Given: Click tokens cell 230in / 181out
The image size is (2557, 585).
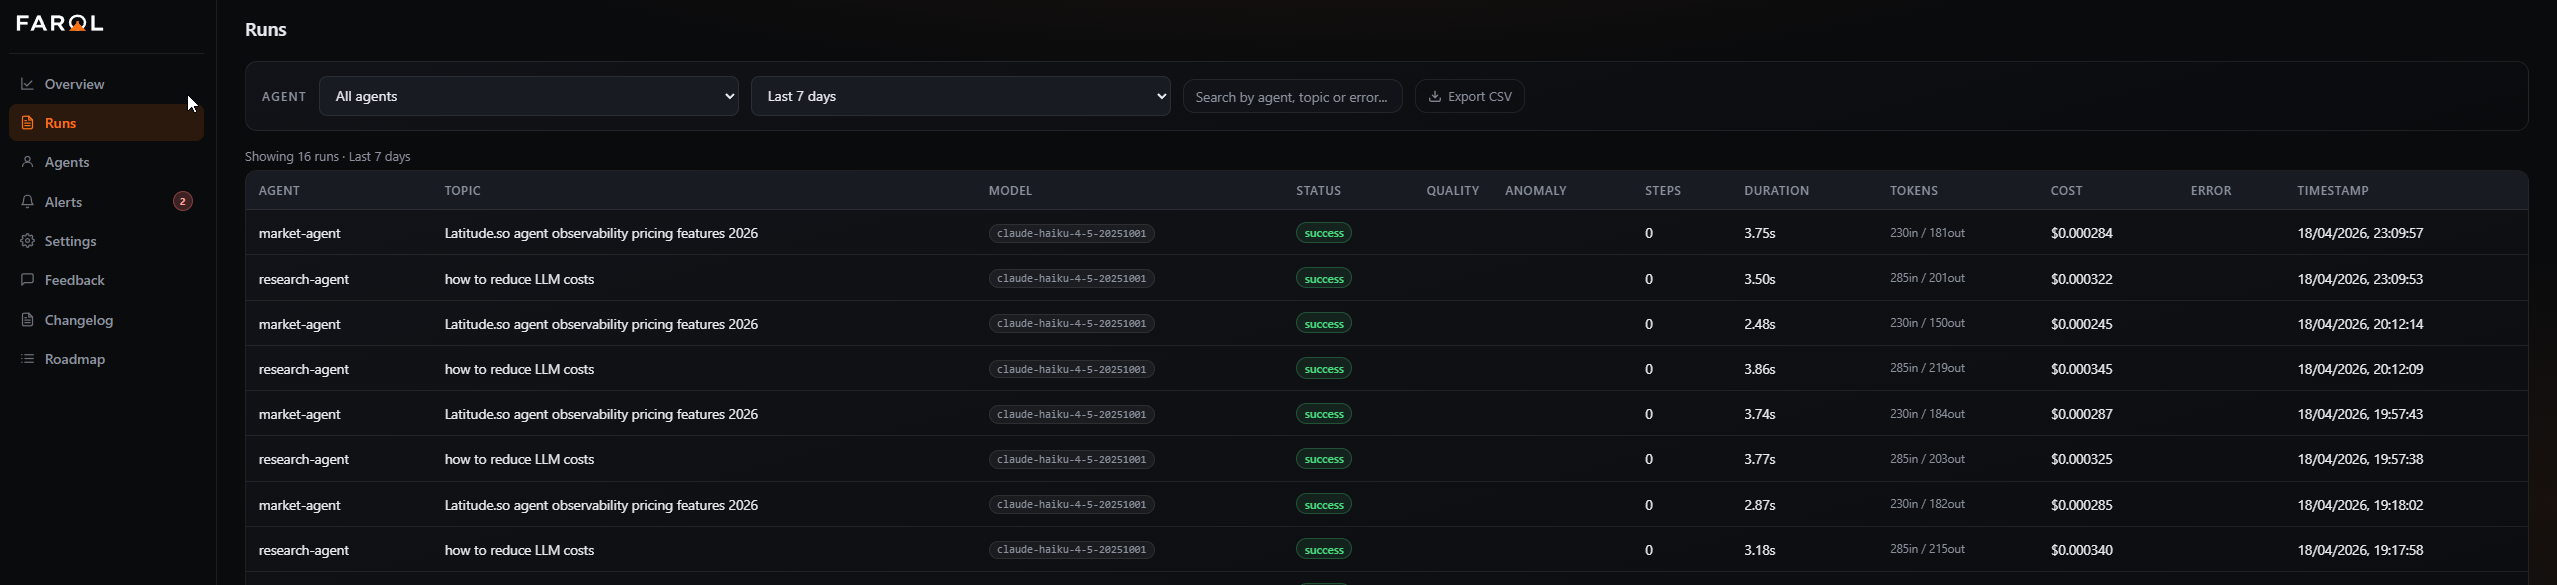Looking at the screenshot, I should 1927,233.
